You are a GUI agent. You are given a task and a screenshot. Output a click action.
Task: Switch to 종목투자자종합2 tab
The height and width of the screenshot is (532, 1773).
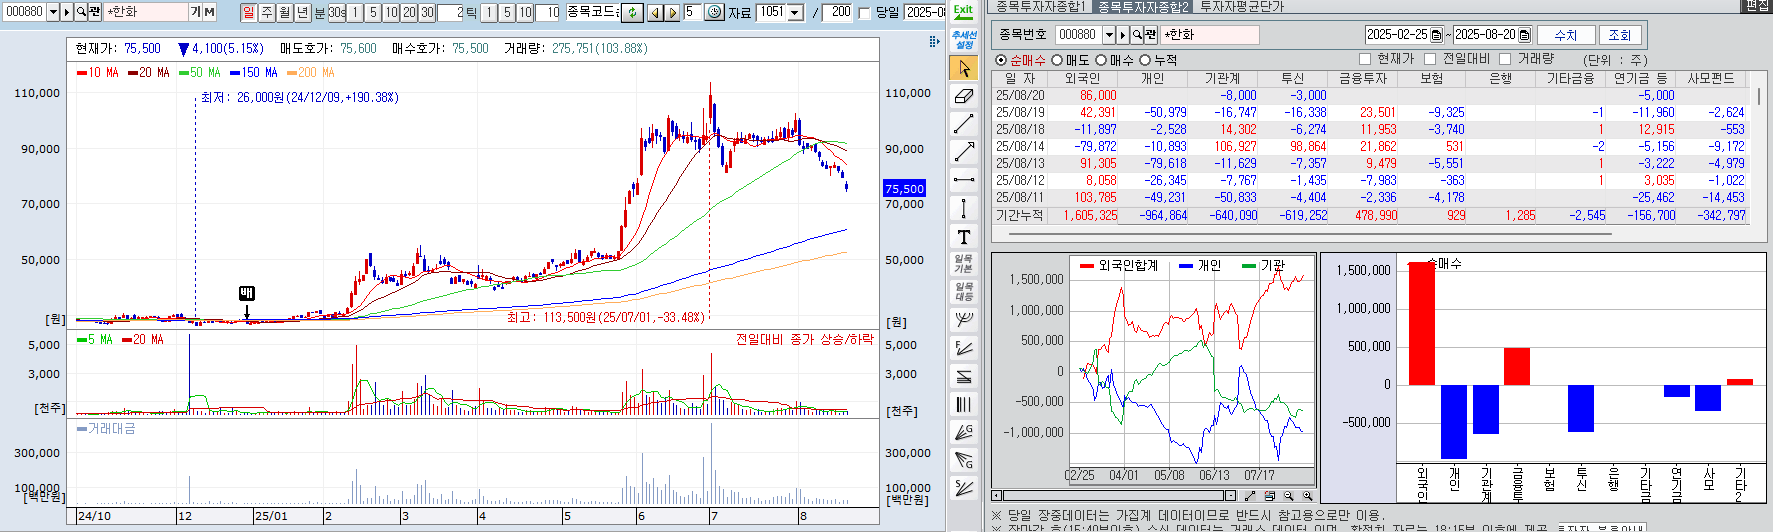pos(1143,6)
